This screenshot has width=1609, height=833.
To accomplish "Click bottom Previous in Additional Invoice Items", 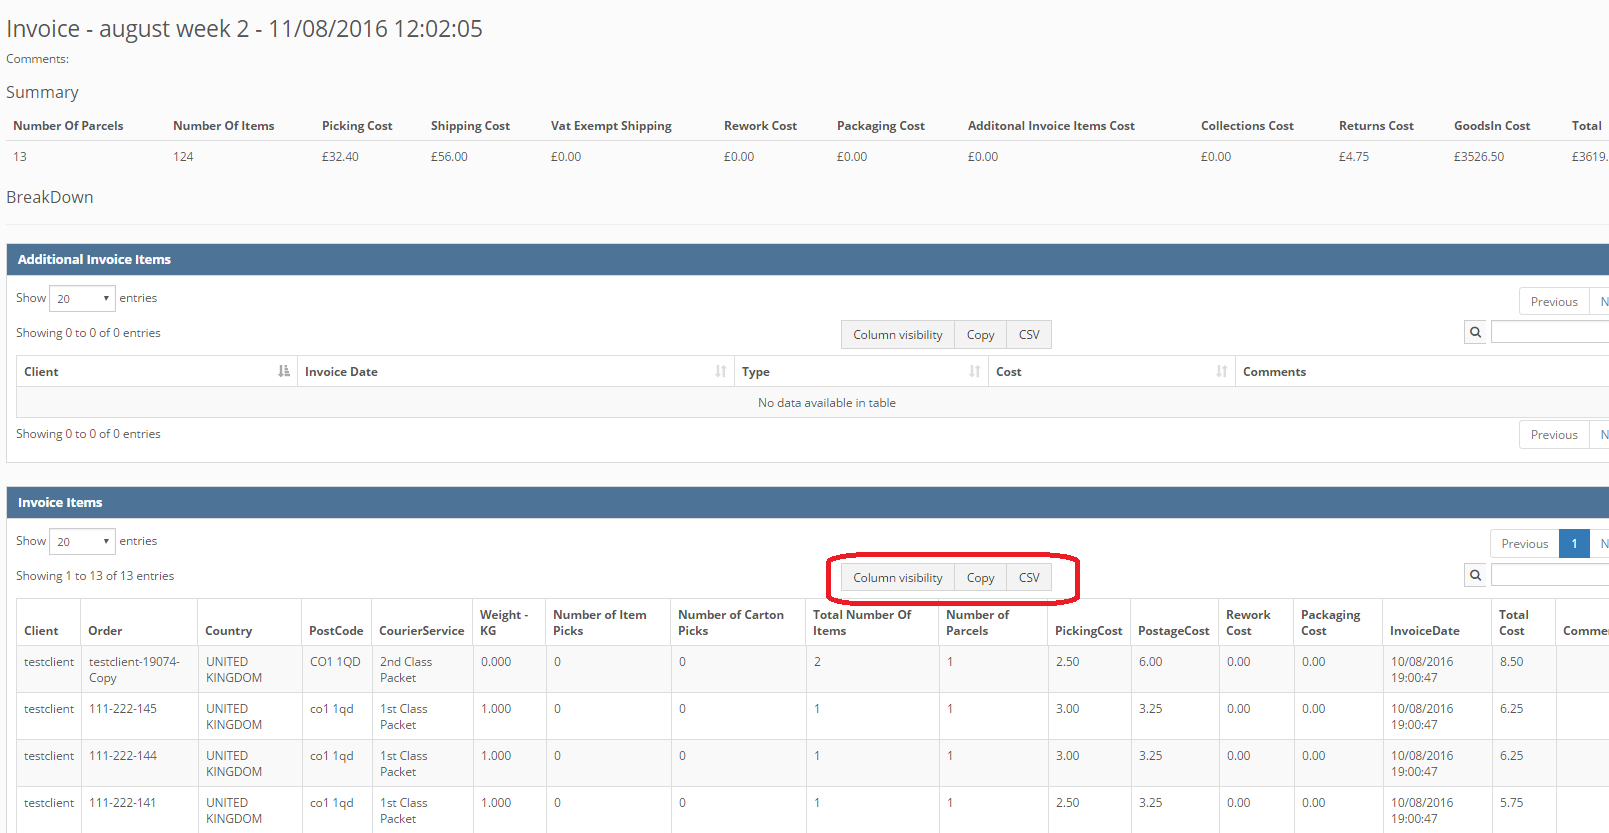I will [1554, 434].
